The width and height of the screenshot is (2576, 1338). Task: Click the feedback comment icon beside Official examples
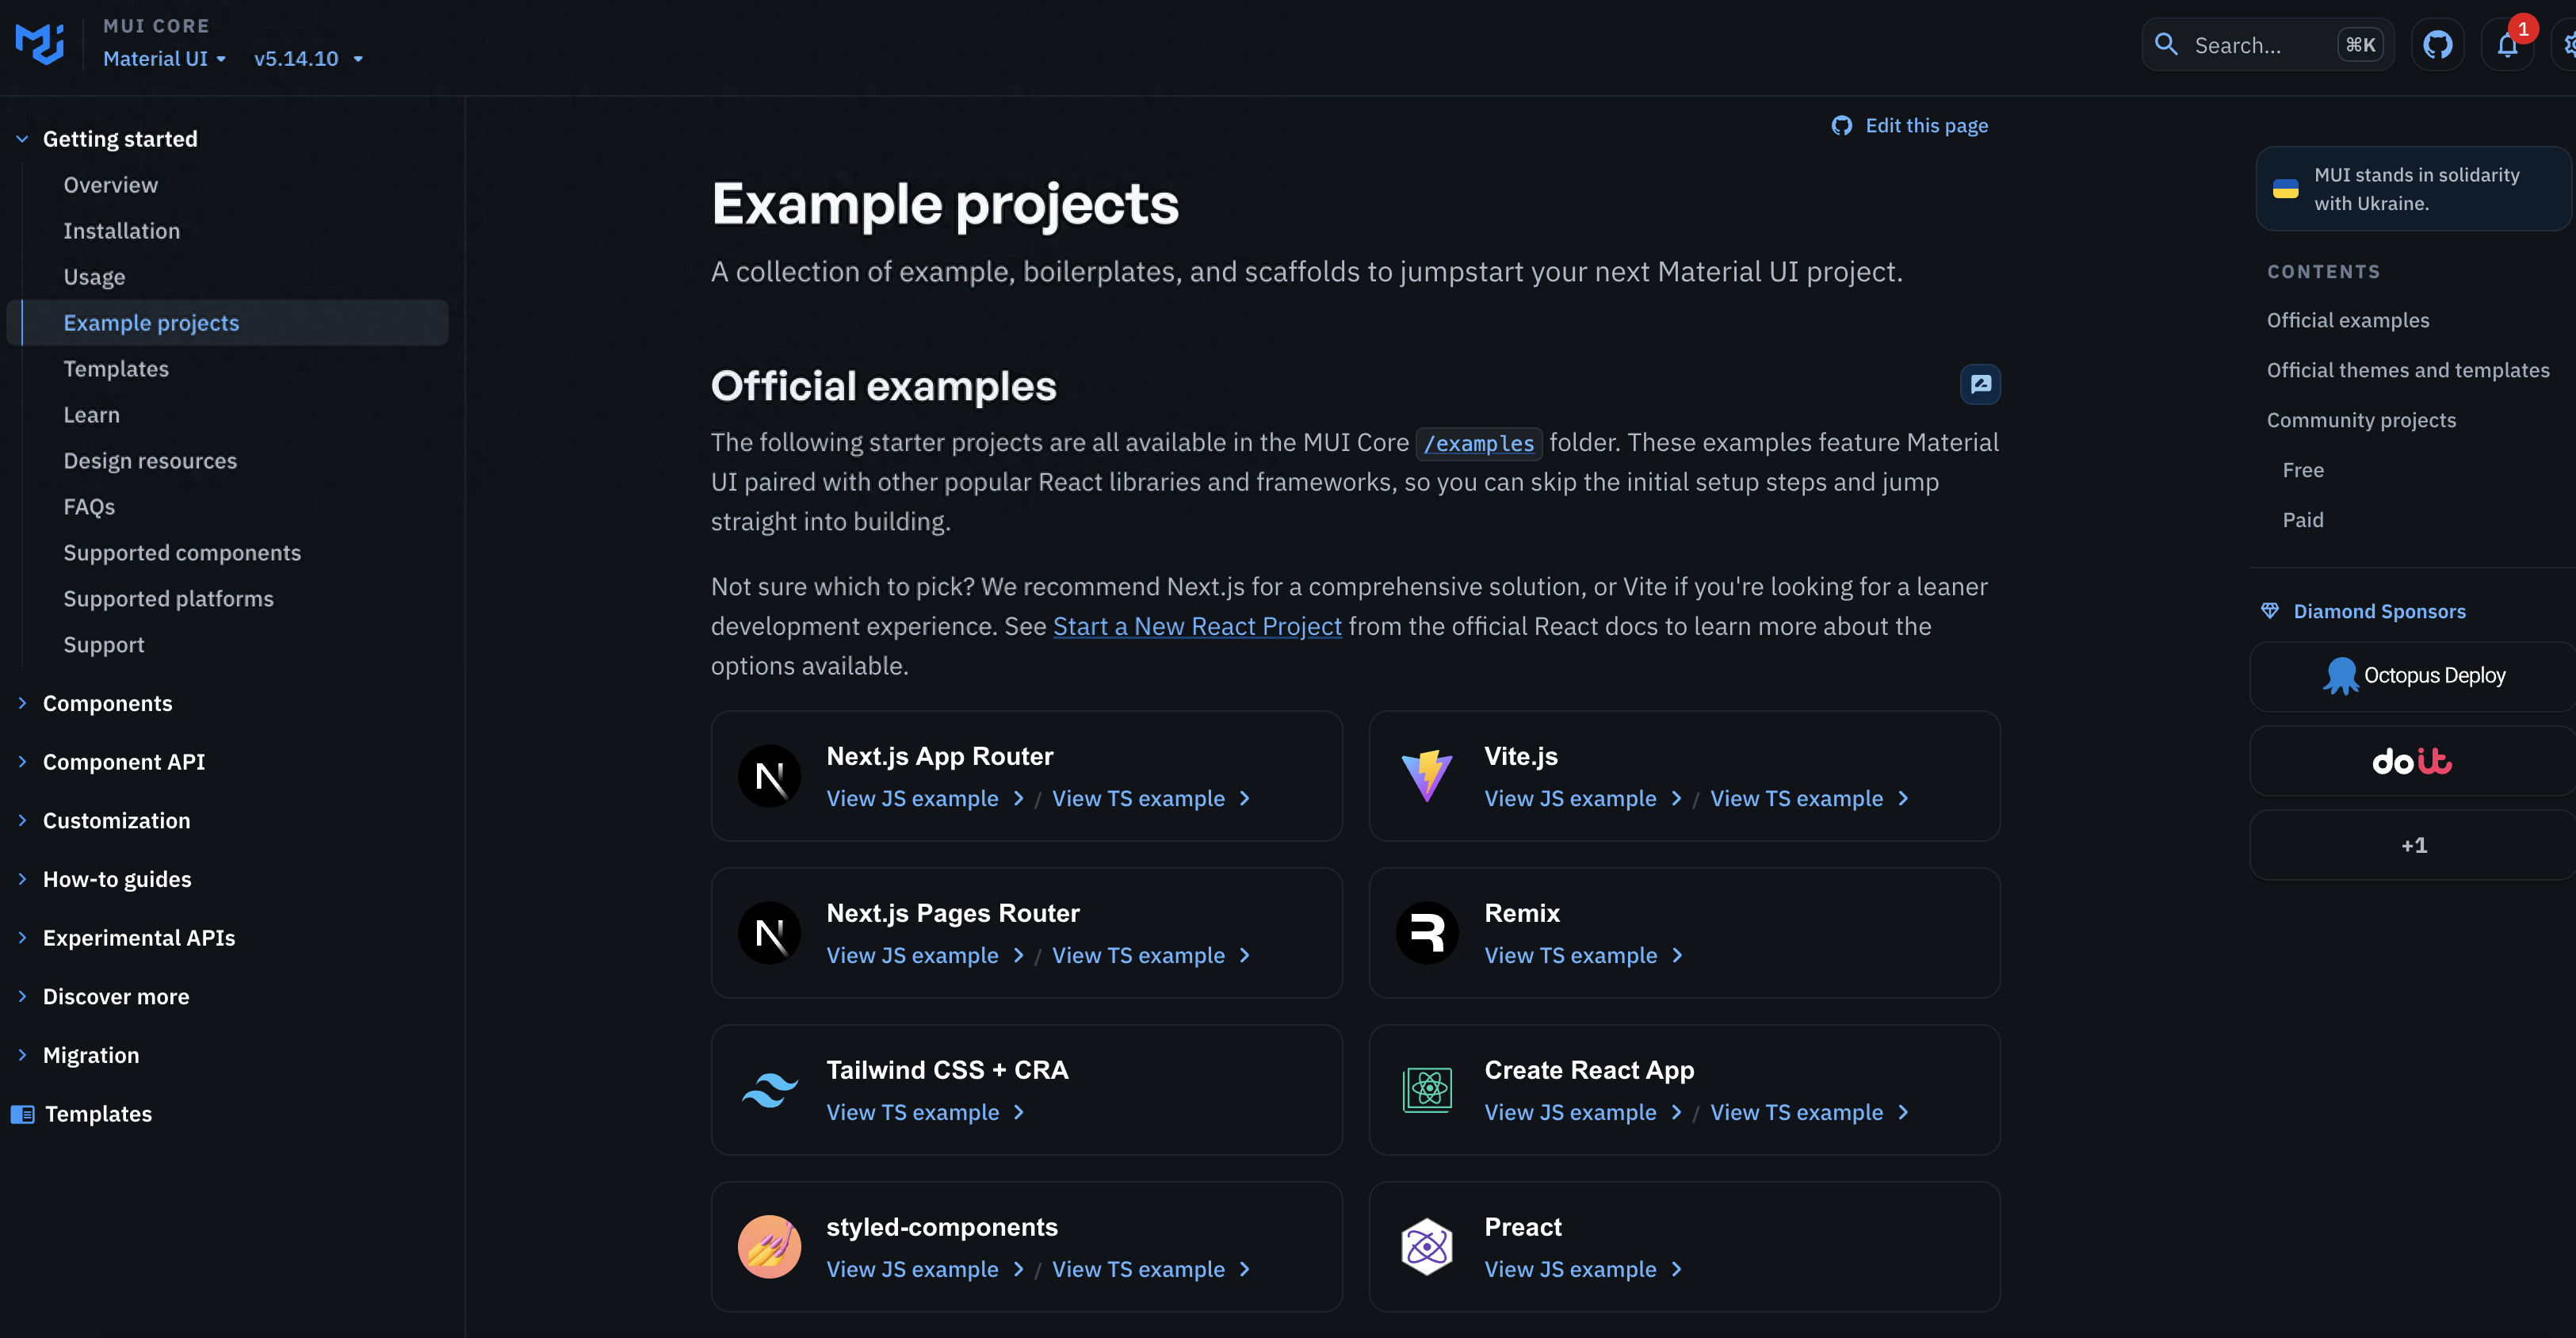click(1980, 384)
